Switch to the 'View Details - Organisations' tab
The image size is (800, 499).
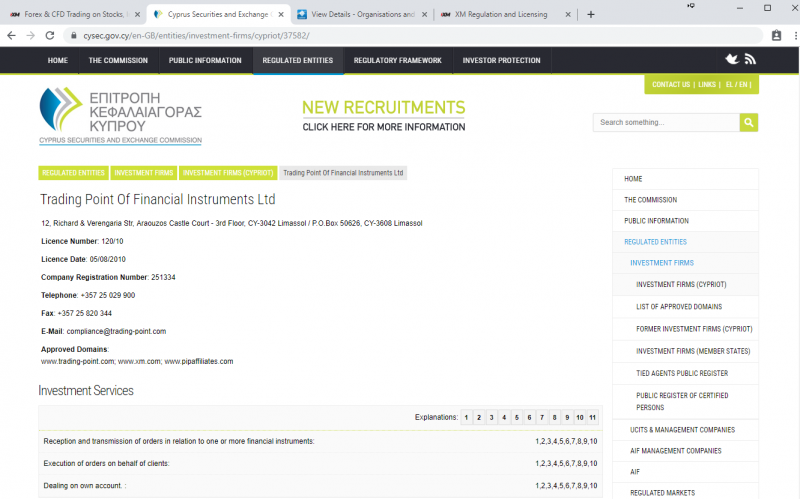coord(362,14)
